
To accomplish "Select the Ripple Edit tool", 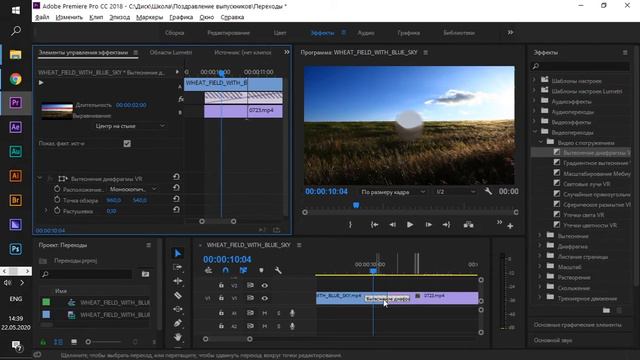I will pos(178,281).
